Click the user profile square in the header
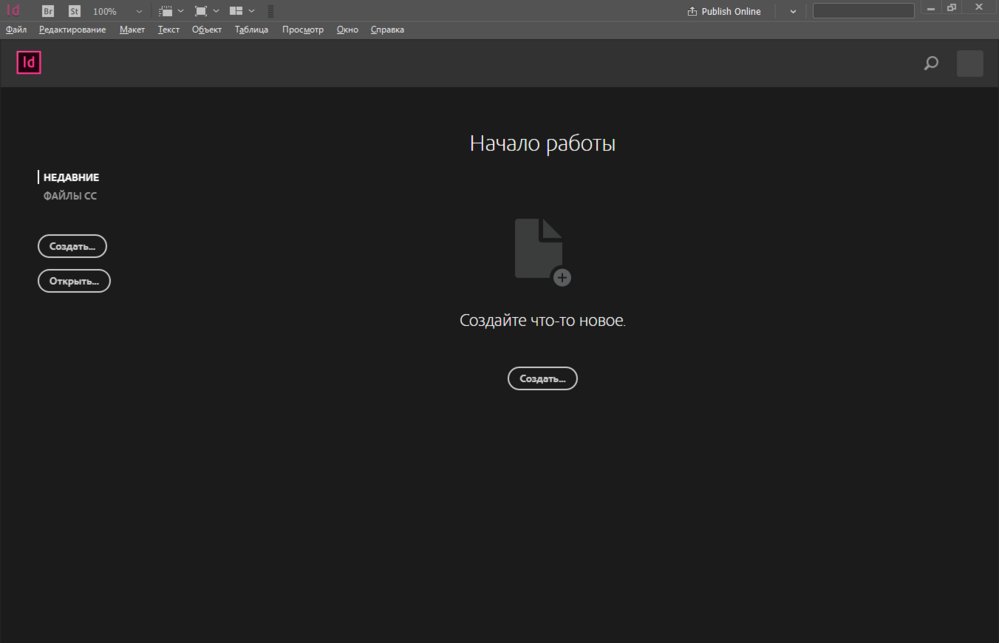The image size is (999, 643). point(970,64)
